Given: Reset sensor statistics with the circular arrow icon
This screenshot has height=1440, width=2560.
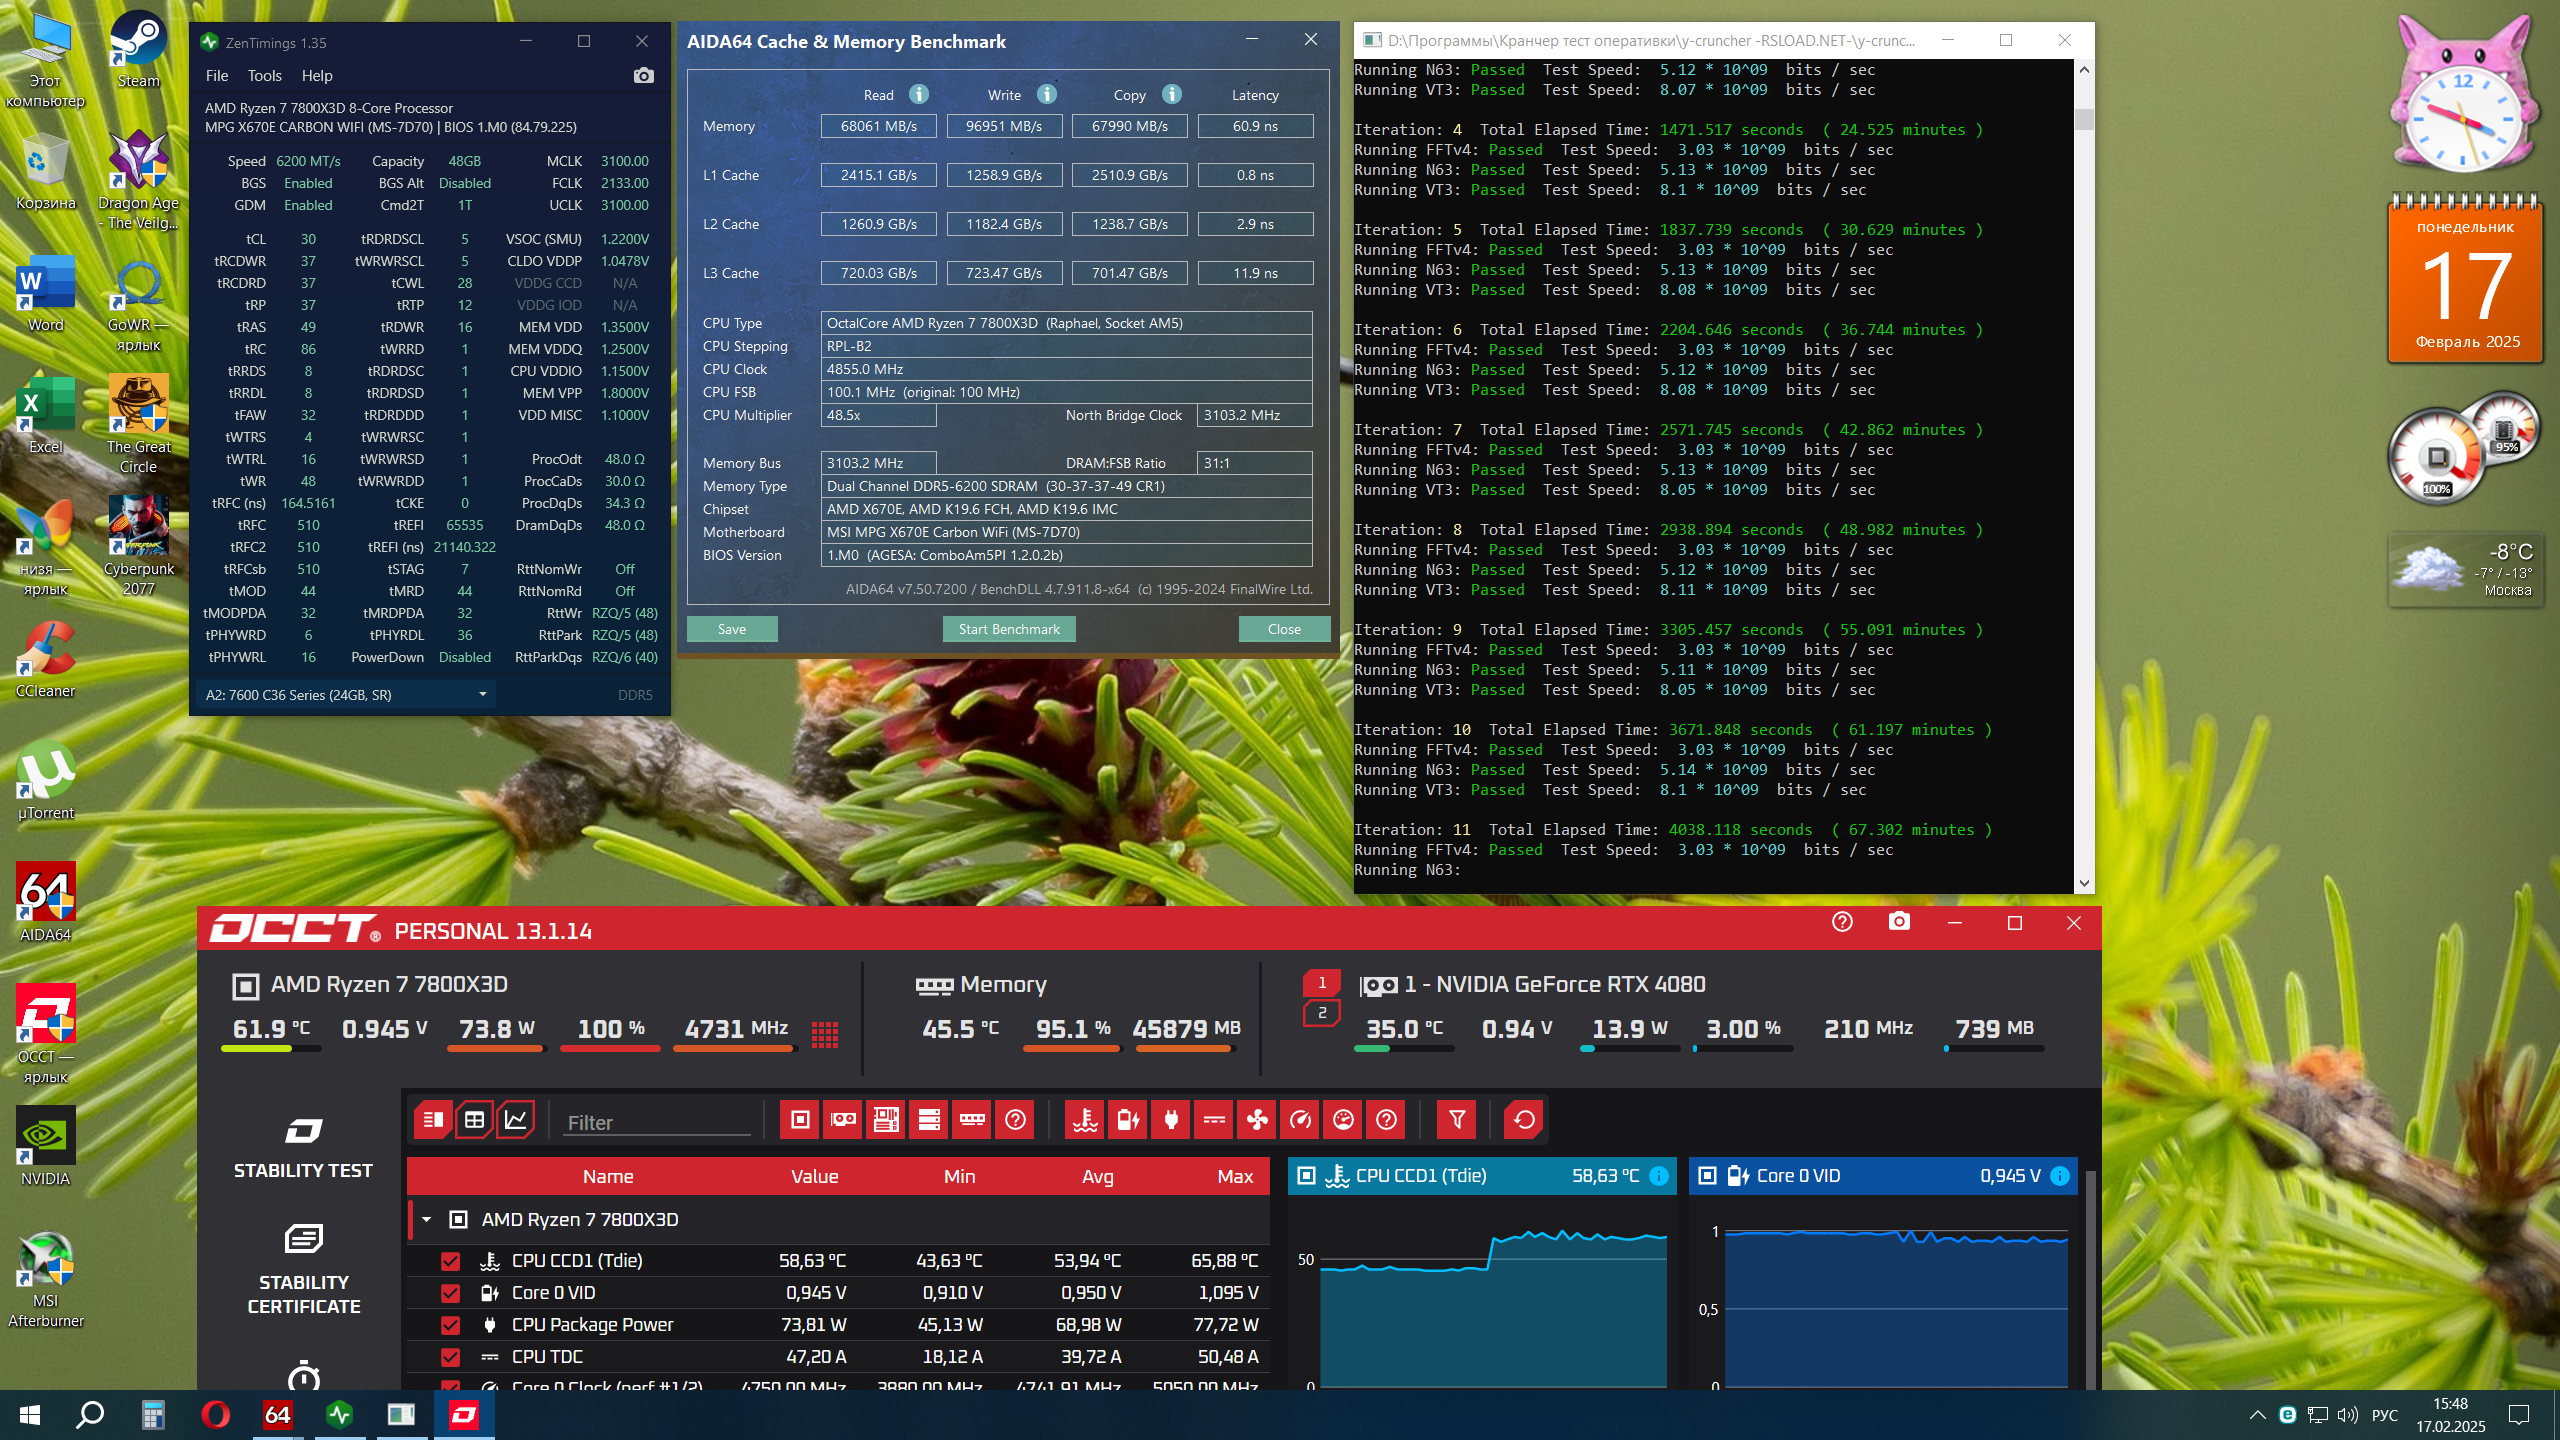Looking at the screenshot, I should coord(1524,1120).
